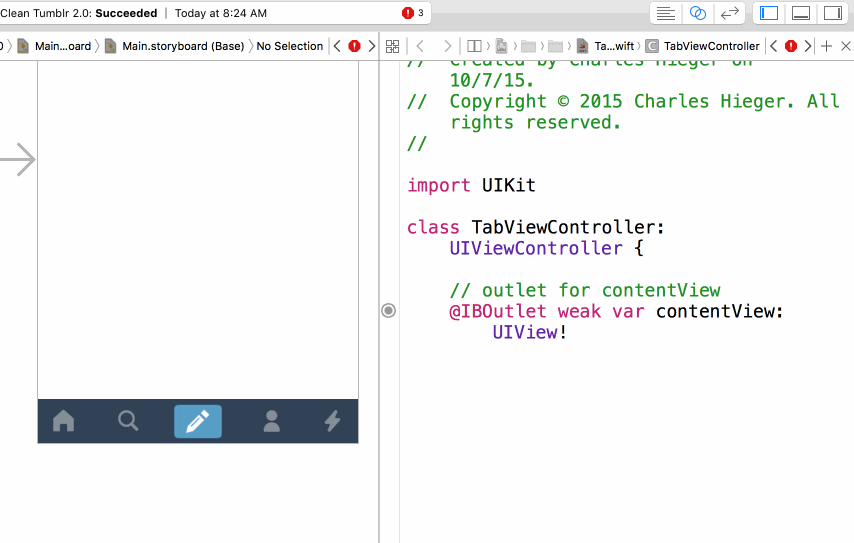Select the white content view in storyboard
This screenshot has height=543, width=854.
[x=198, y=230]
